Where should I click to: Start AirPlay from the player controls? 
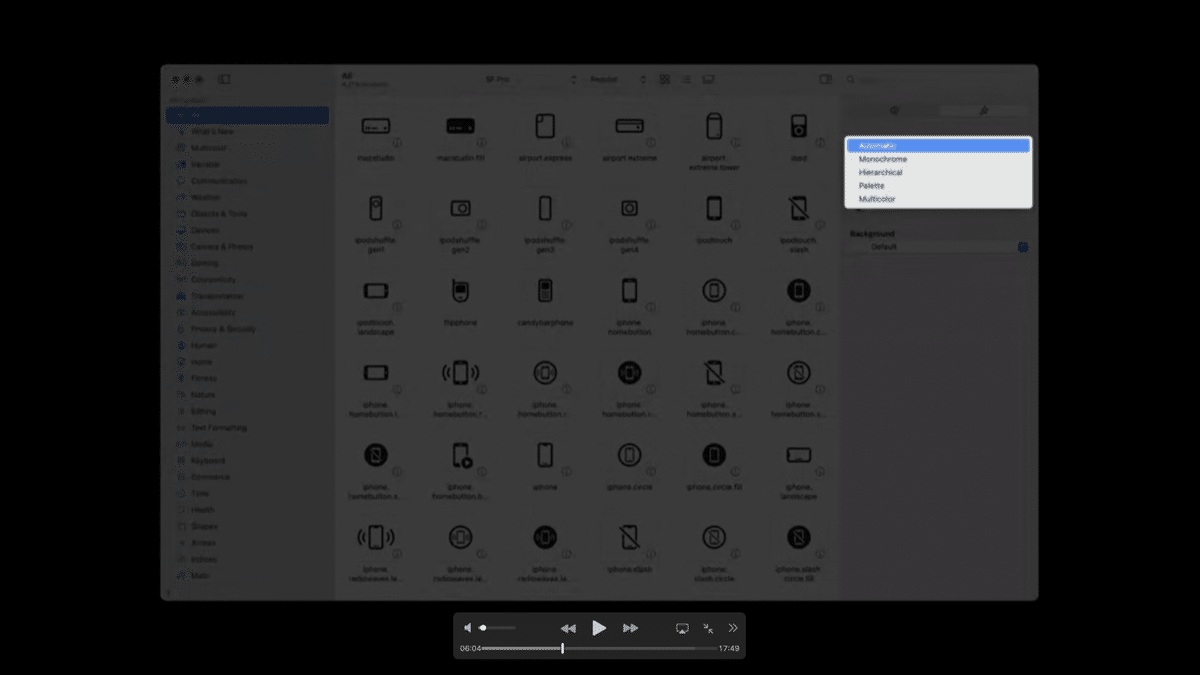[x=682, y=628]
